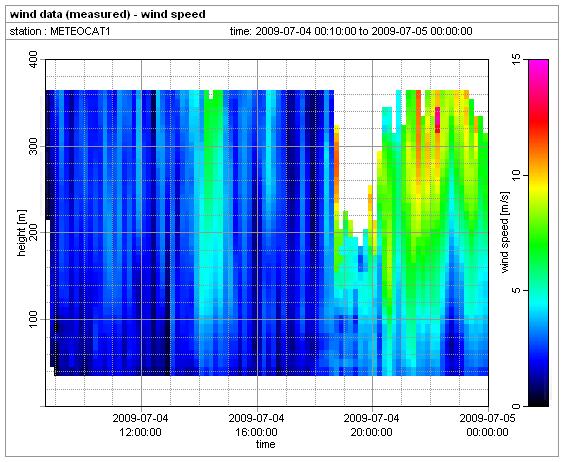Click the 200 tick on the height axis
The width and height of the screenshot is (564, 462).
tap(33, 232)
